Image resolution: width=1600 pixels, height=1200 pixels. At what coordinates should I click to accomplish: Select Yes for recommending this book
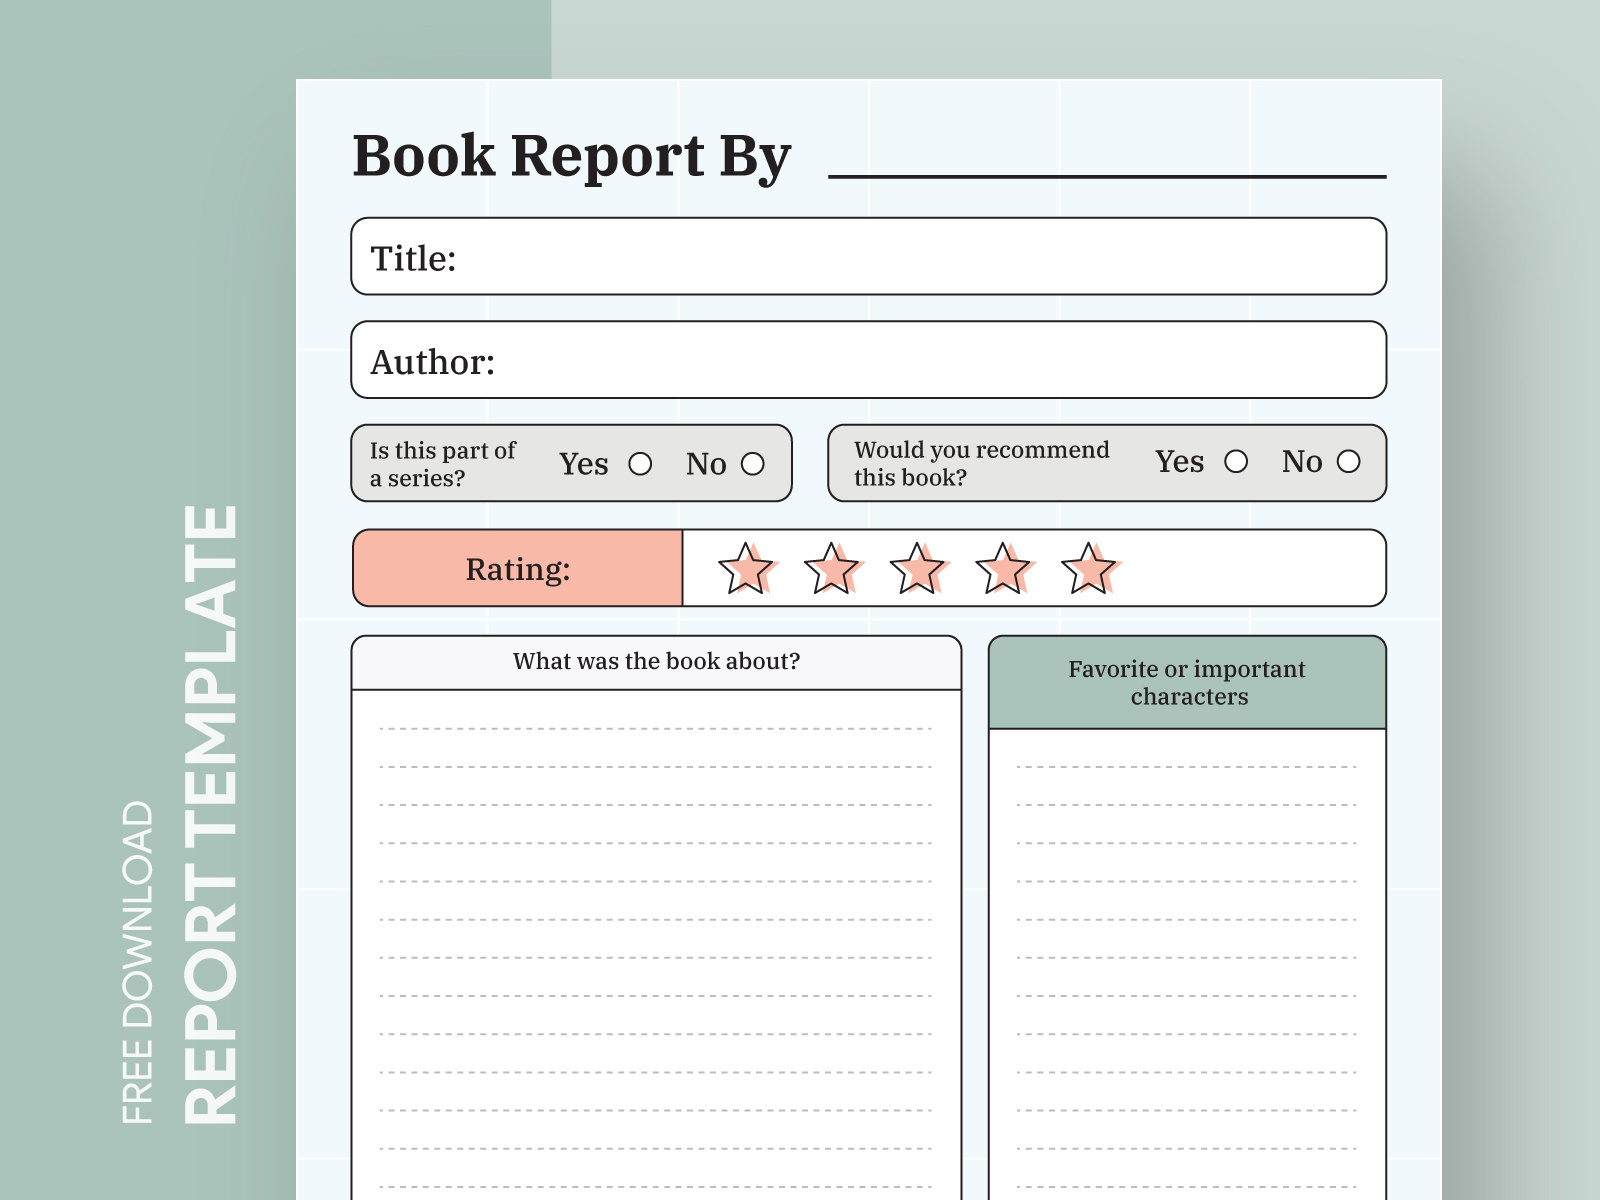pos(1238,462)
